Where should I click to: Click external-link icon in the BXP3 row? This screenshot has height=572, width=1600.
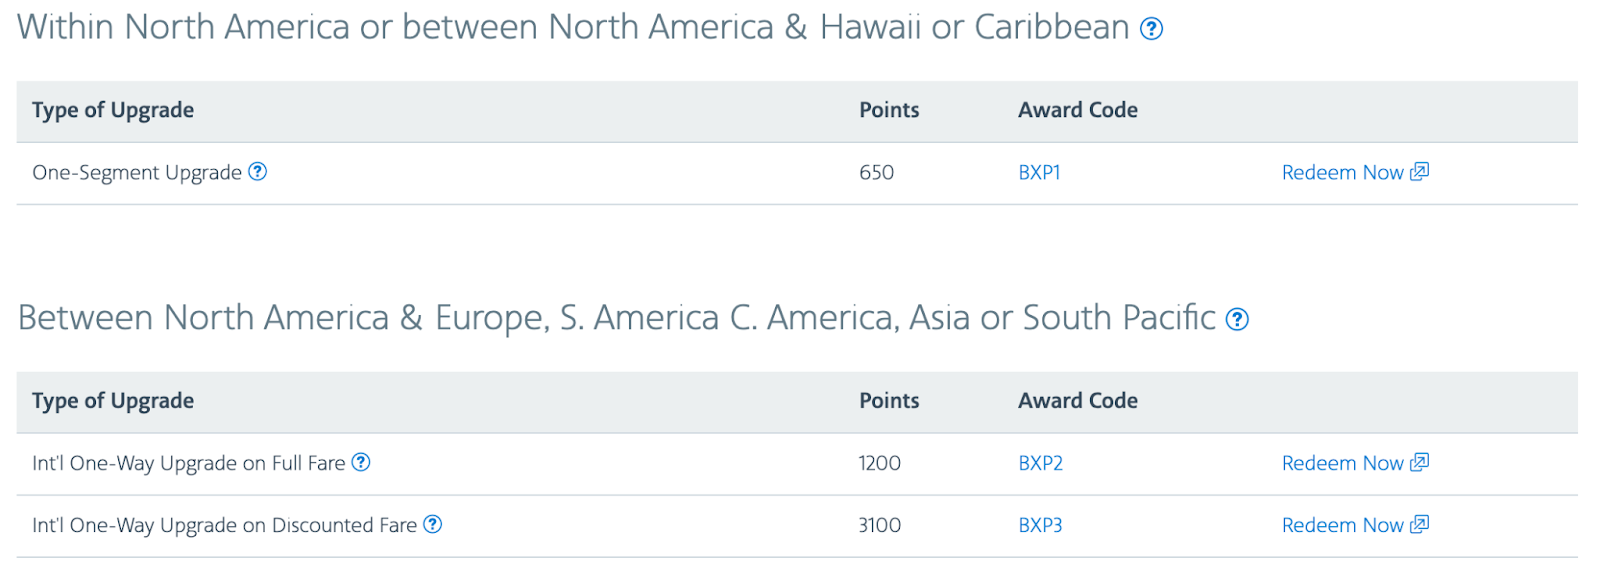click(1419, 524)
